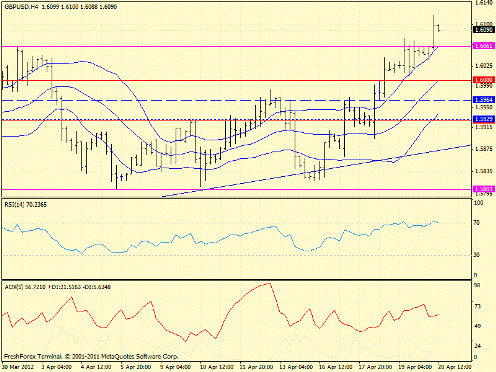The height and width of the screenshot is (372, 496).
Task: Click the ADX scale value 24
Action: pyautogui.click(x=477, y=346)
